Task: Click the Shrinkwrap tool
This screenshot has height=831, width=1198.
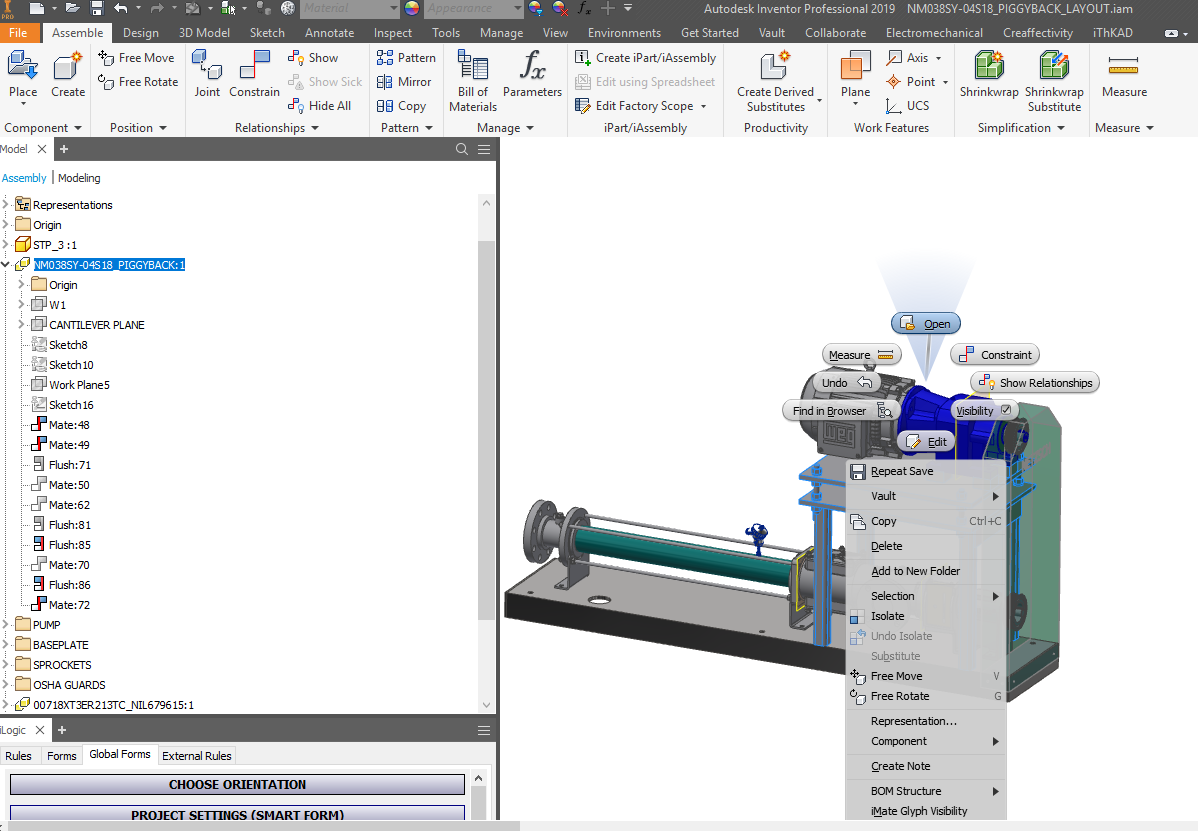Action: click(x=989, y=74)
